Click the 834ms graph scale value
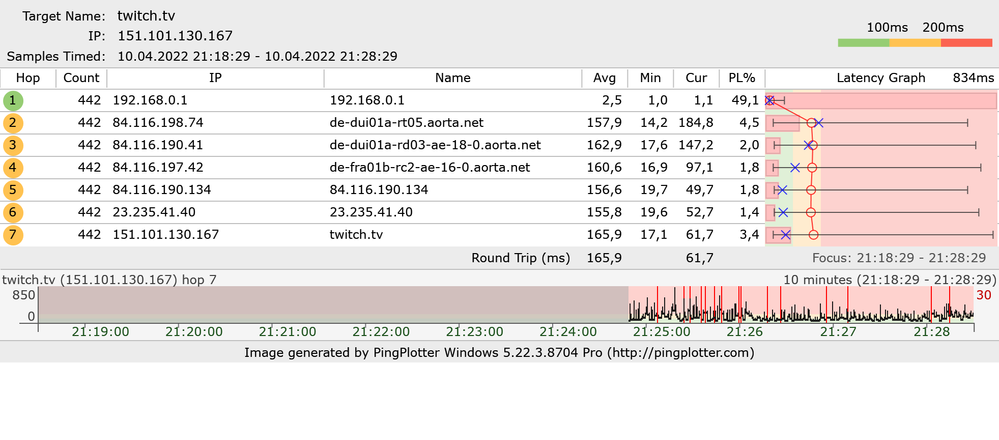Viewport: 999px width, 440px height. 974,78
